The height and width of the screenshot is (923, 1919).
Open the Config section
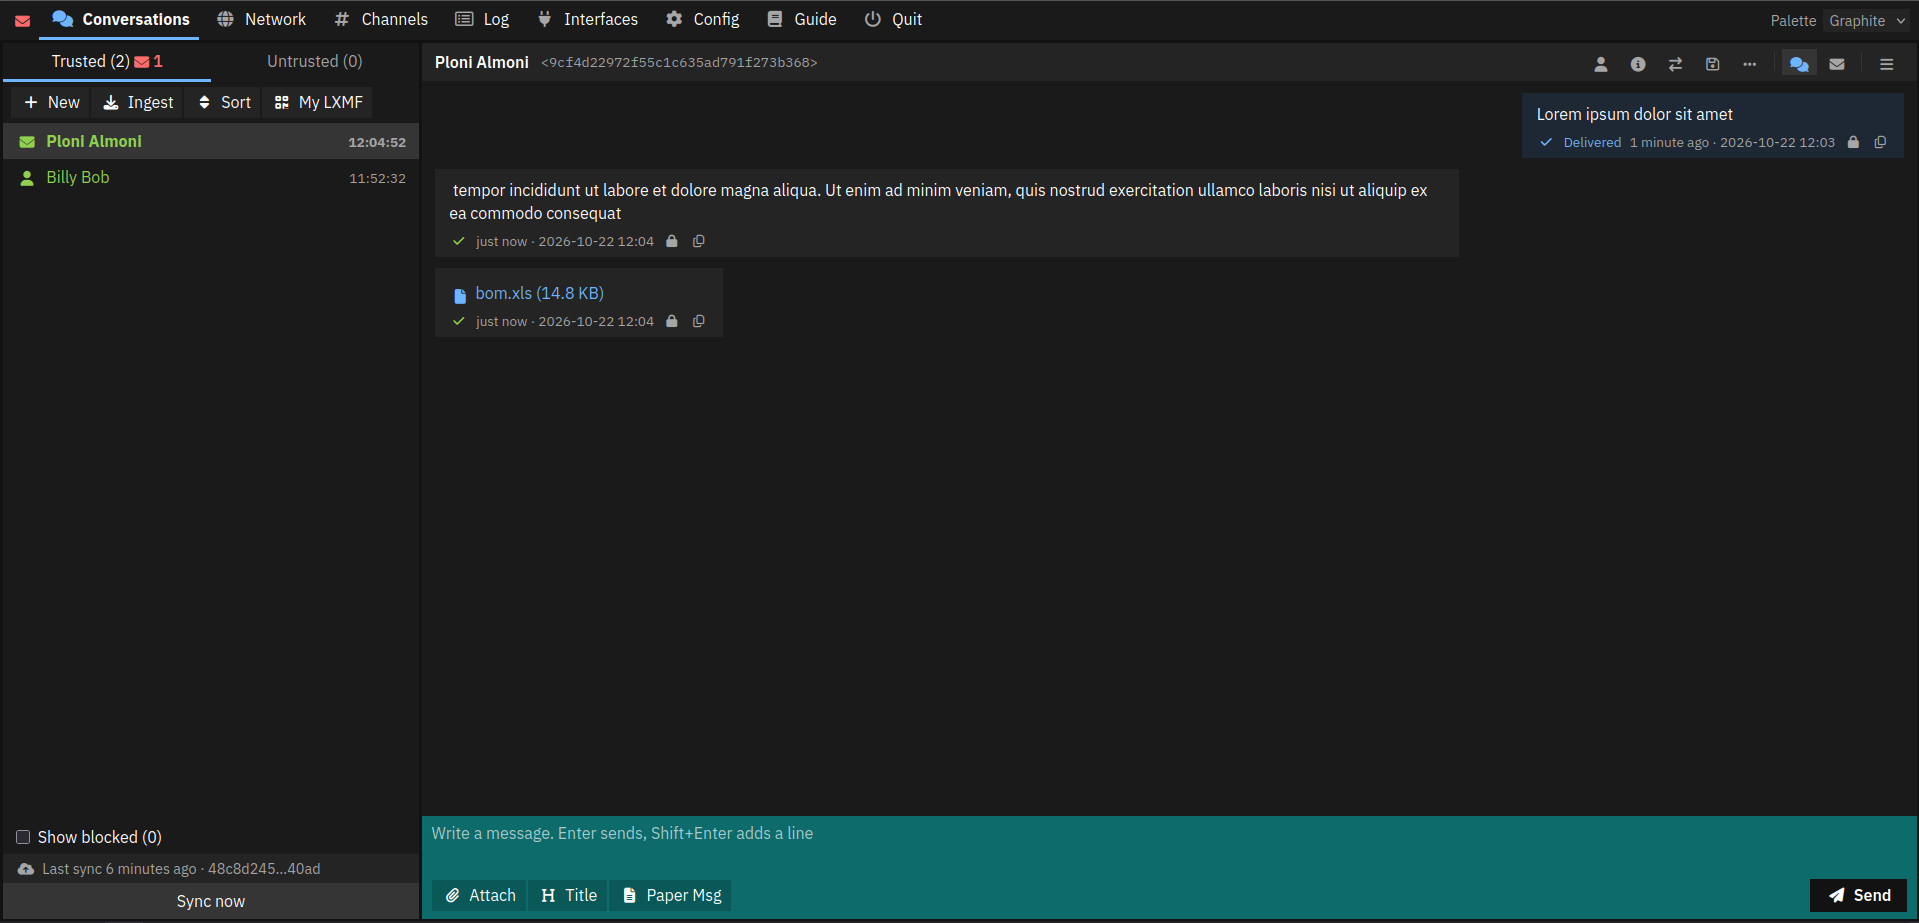[x=703, y=19]
